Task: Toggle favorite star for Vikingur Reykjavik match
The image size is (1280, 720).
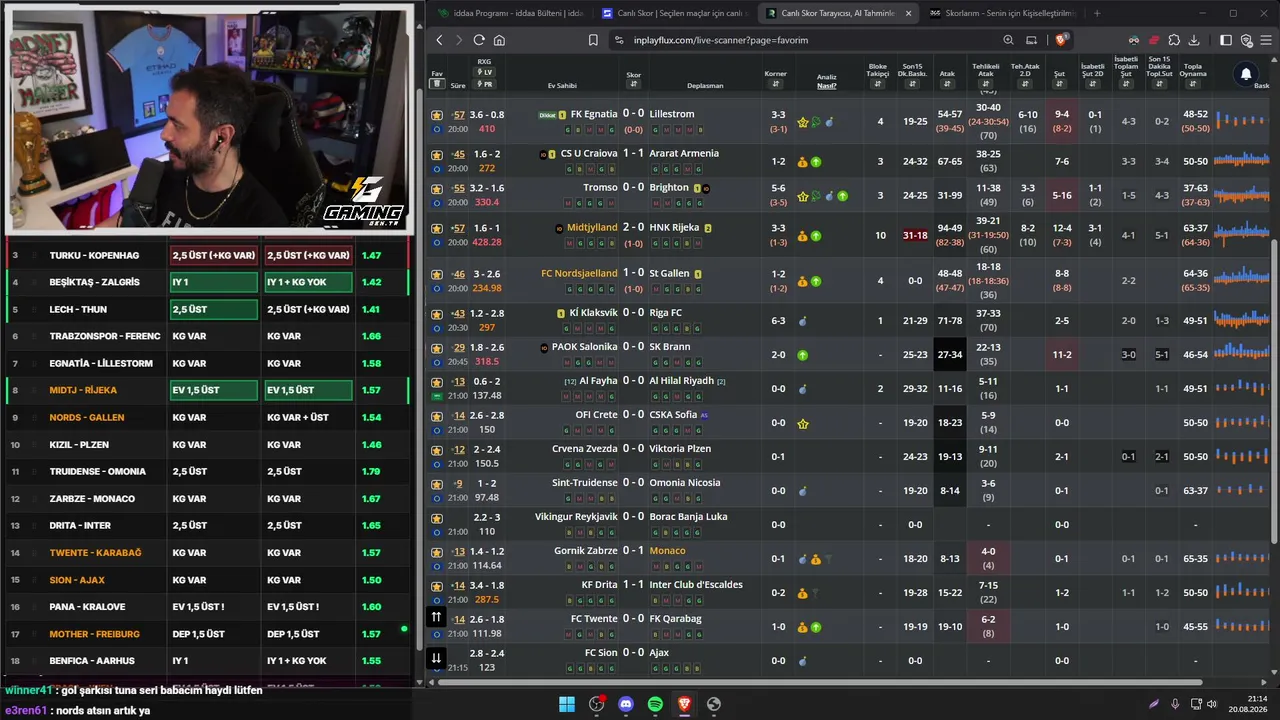Action: [437, 518]
